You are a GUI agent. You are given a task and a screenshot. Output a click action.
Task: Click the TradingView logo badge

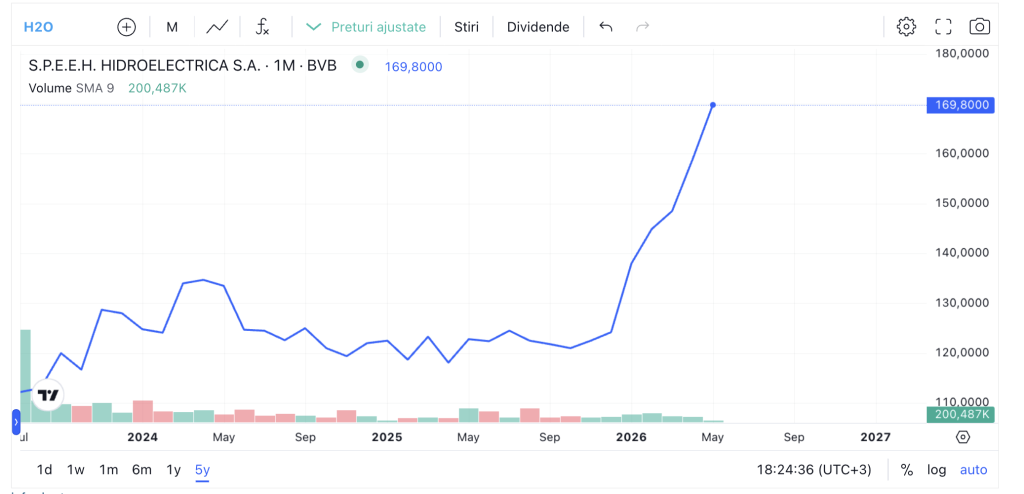coord(48,395)
